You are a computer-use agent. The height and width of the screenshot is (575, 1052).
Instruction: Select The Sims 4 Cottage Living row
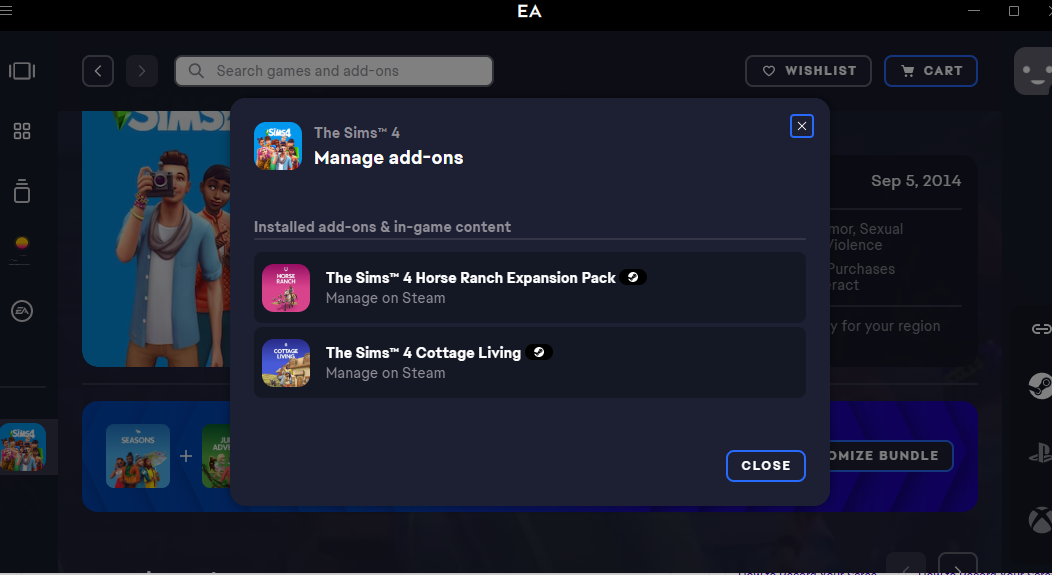click(529, 362)
